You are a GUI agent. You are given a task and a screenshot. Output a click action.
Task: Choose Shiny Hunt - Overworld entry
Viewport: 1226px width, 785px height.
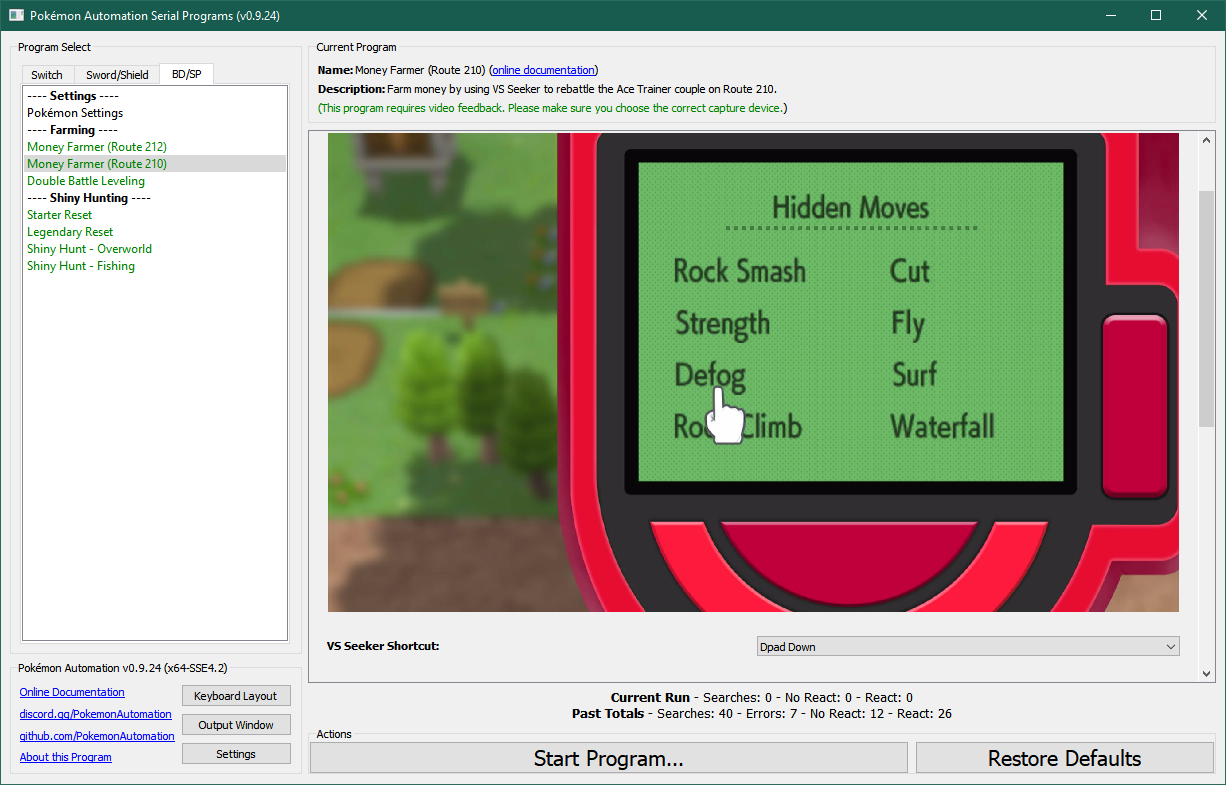[90, 249]
